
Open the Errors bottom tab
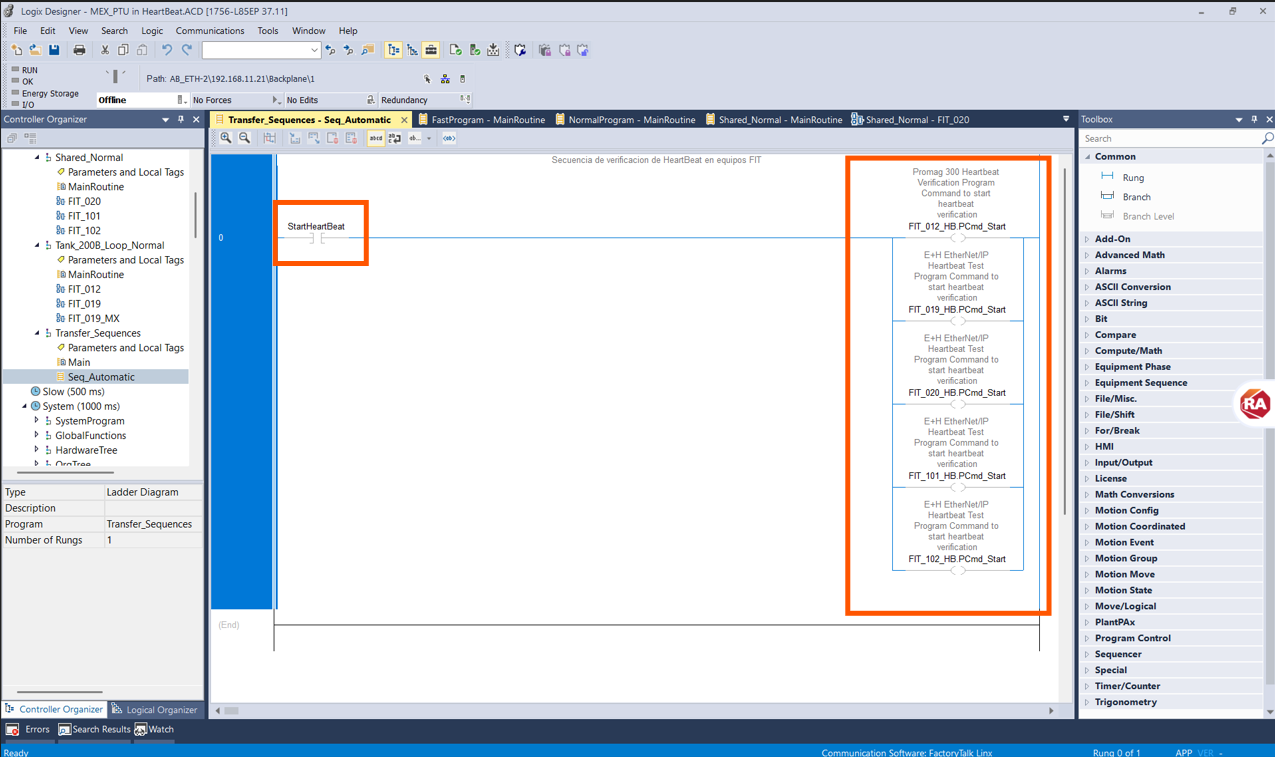click(28, 730)
